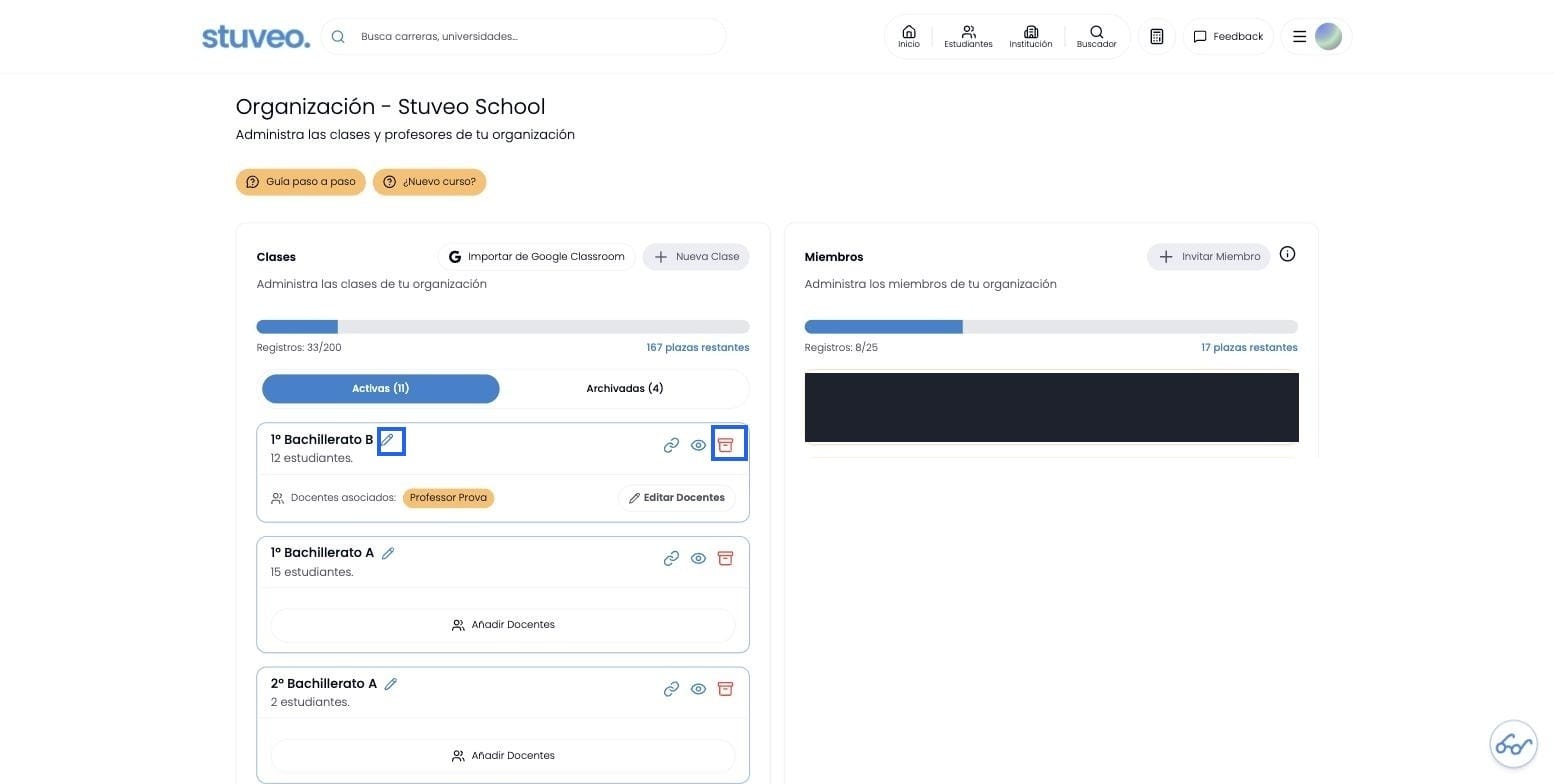The height and width of the screenshot is (784, 1554).
Task: Open Institución section icon
Action: click(x=1031, y=36)
